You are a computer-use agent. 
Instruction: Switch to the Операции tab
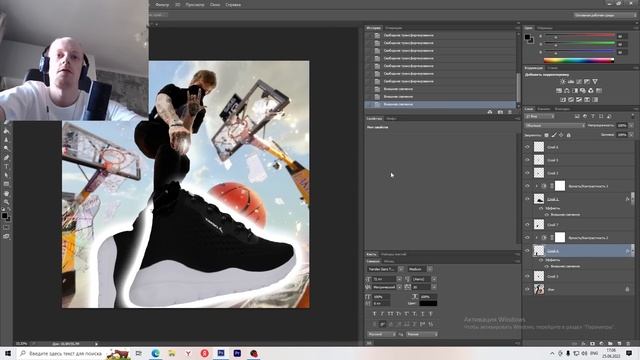click(393, 28)
